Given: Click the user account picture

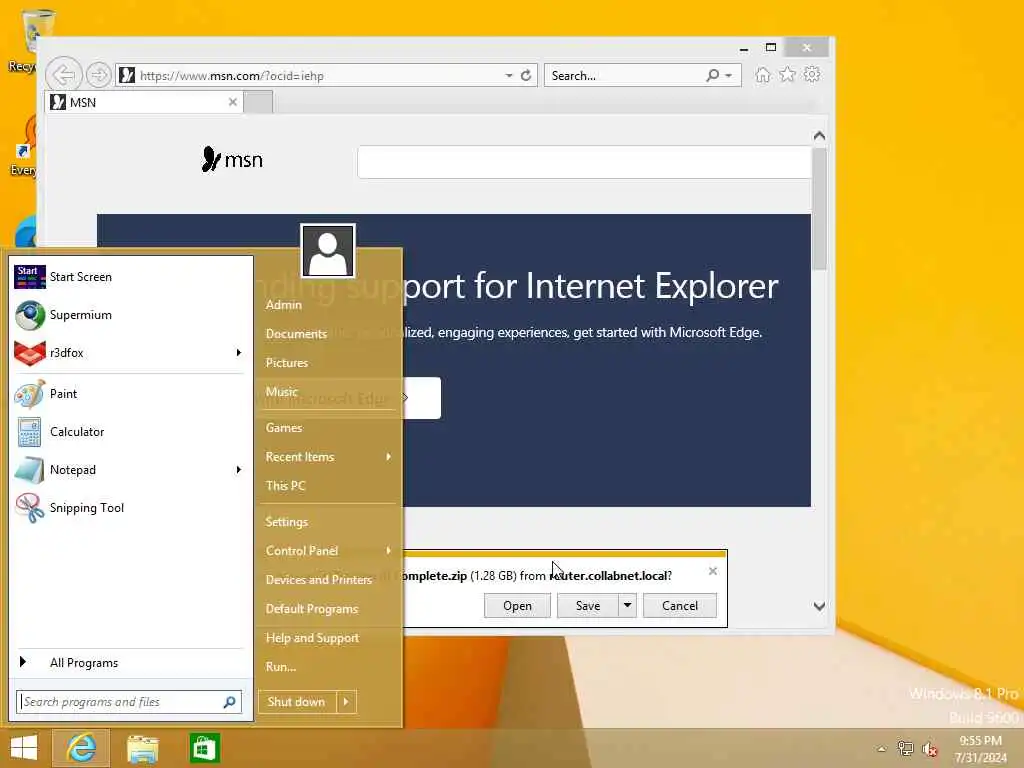Looking at the screenshot, I should click(x=328, y=251).
